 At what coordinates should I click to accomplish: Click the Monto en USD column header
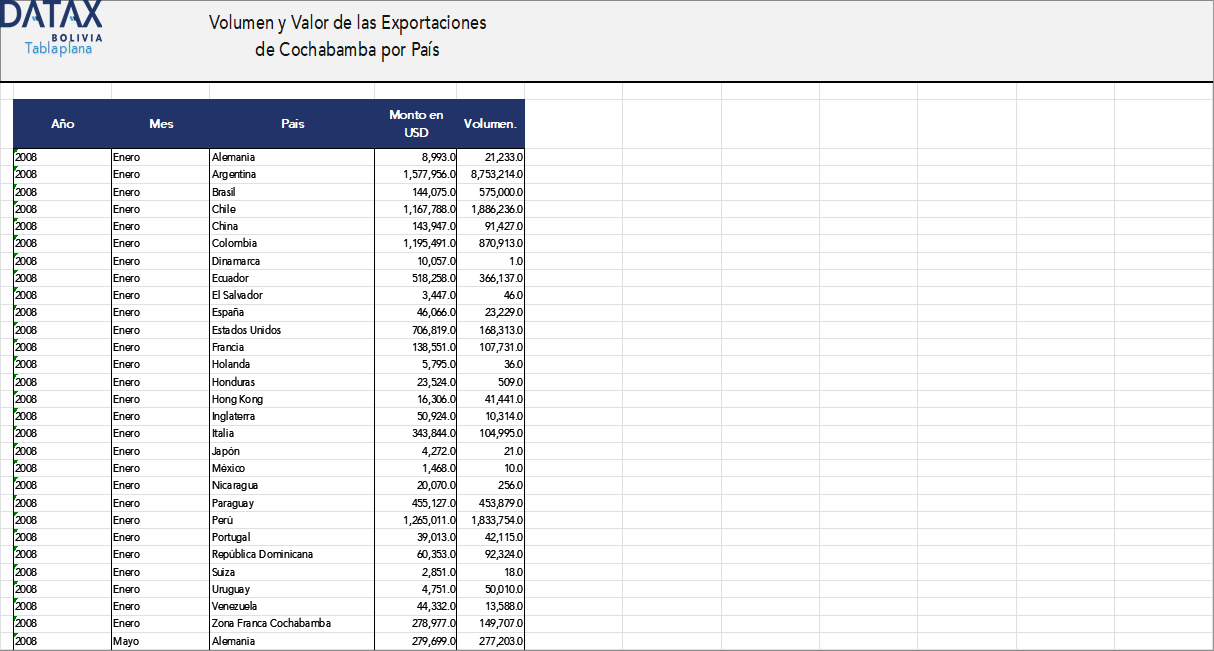click(416, 124)
